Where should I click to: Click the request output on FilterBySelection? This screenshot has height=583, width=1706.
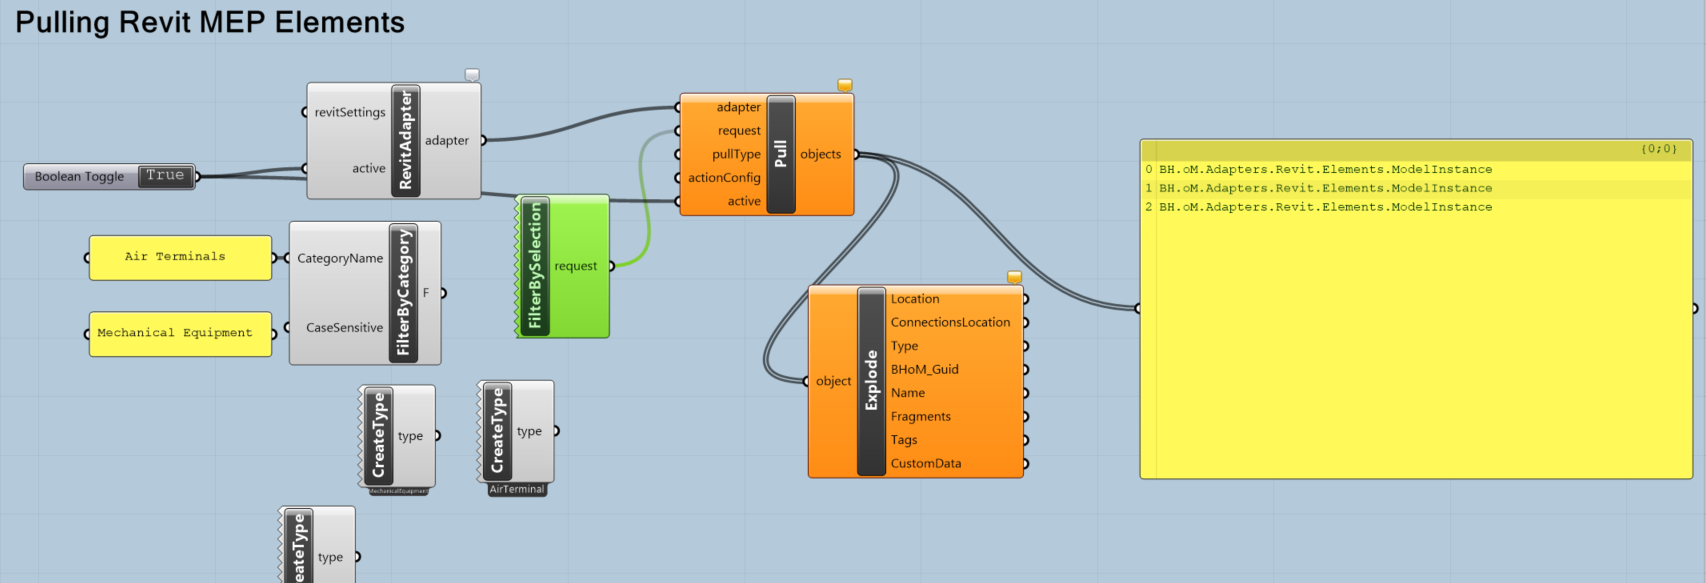(x=578, y=266)
